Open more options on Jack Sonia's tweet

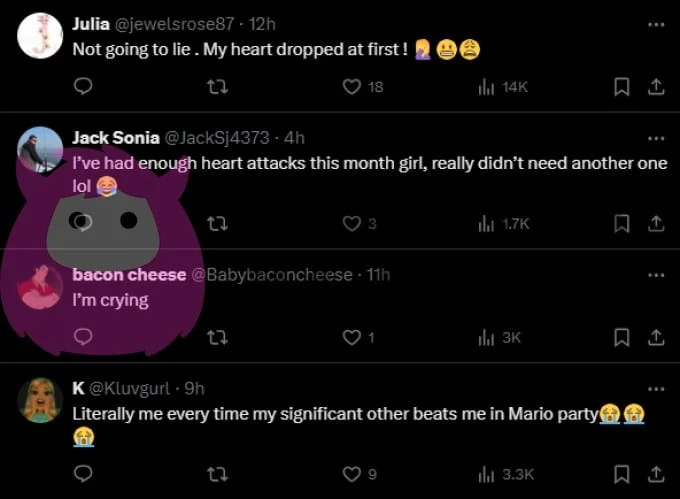click(x=656, y=138)
